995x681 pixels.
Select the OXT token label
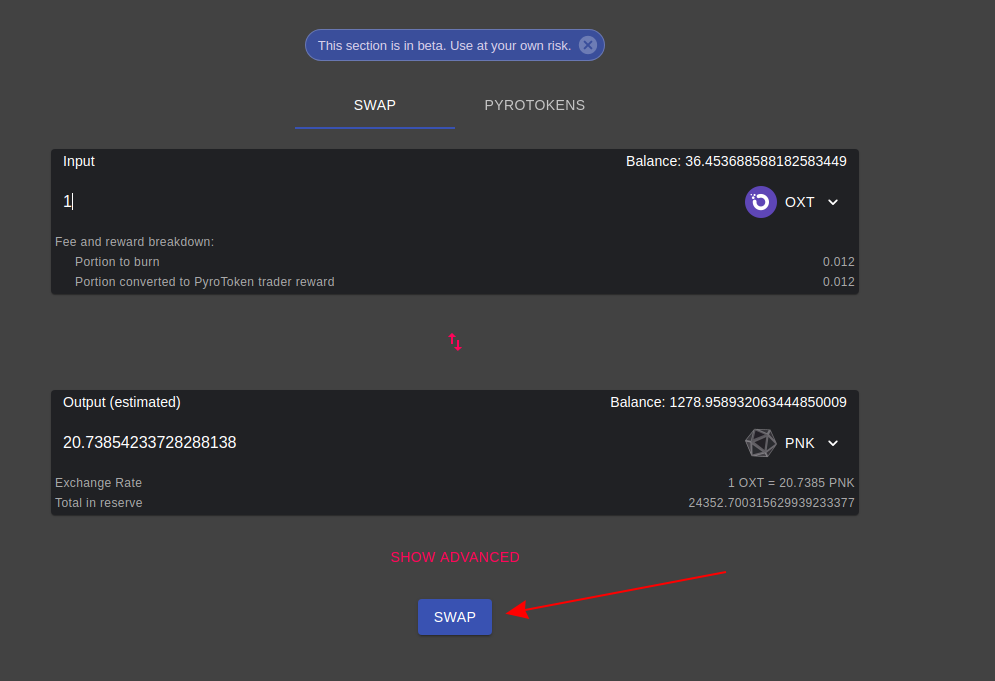[x=800, y=202]
